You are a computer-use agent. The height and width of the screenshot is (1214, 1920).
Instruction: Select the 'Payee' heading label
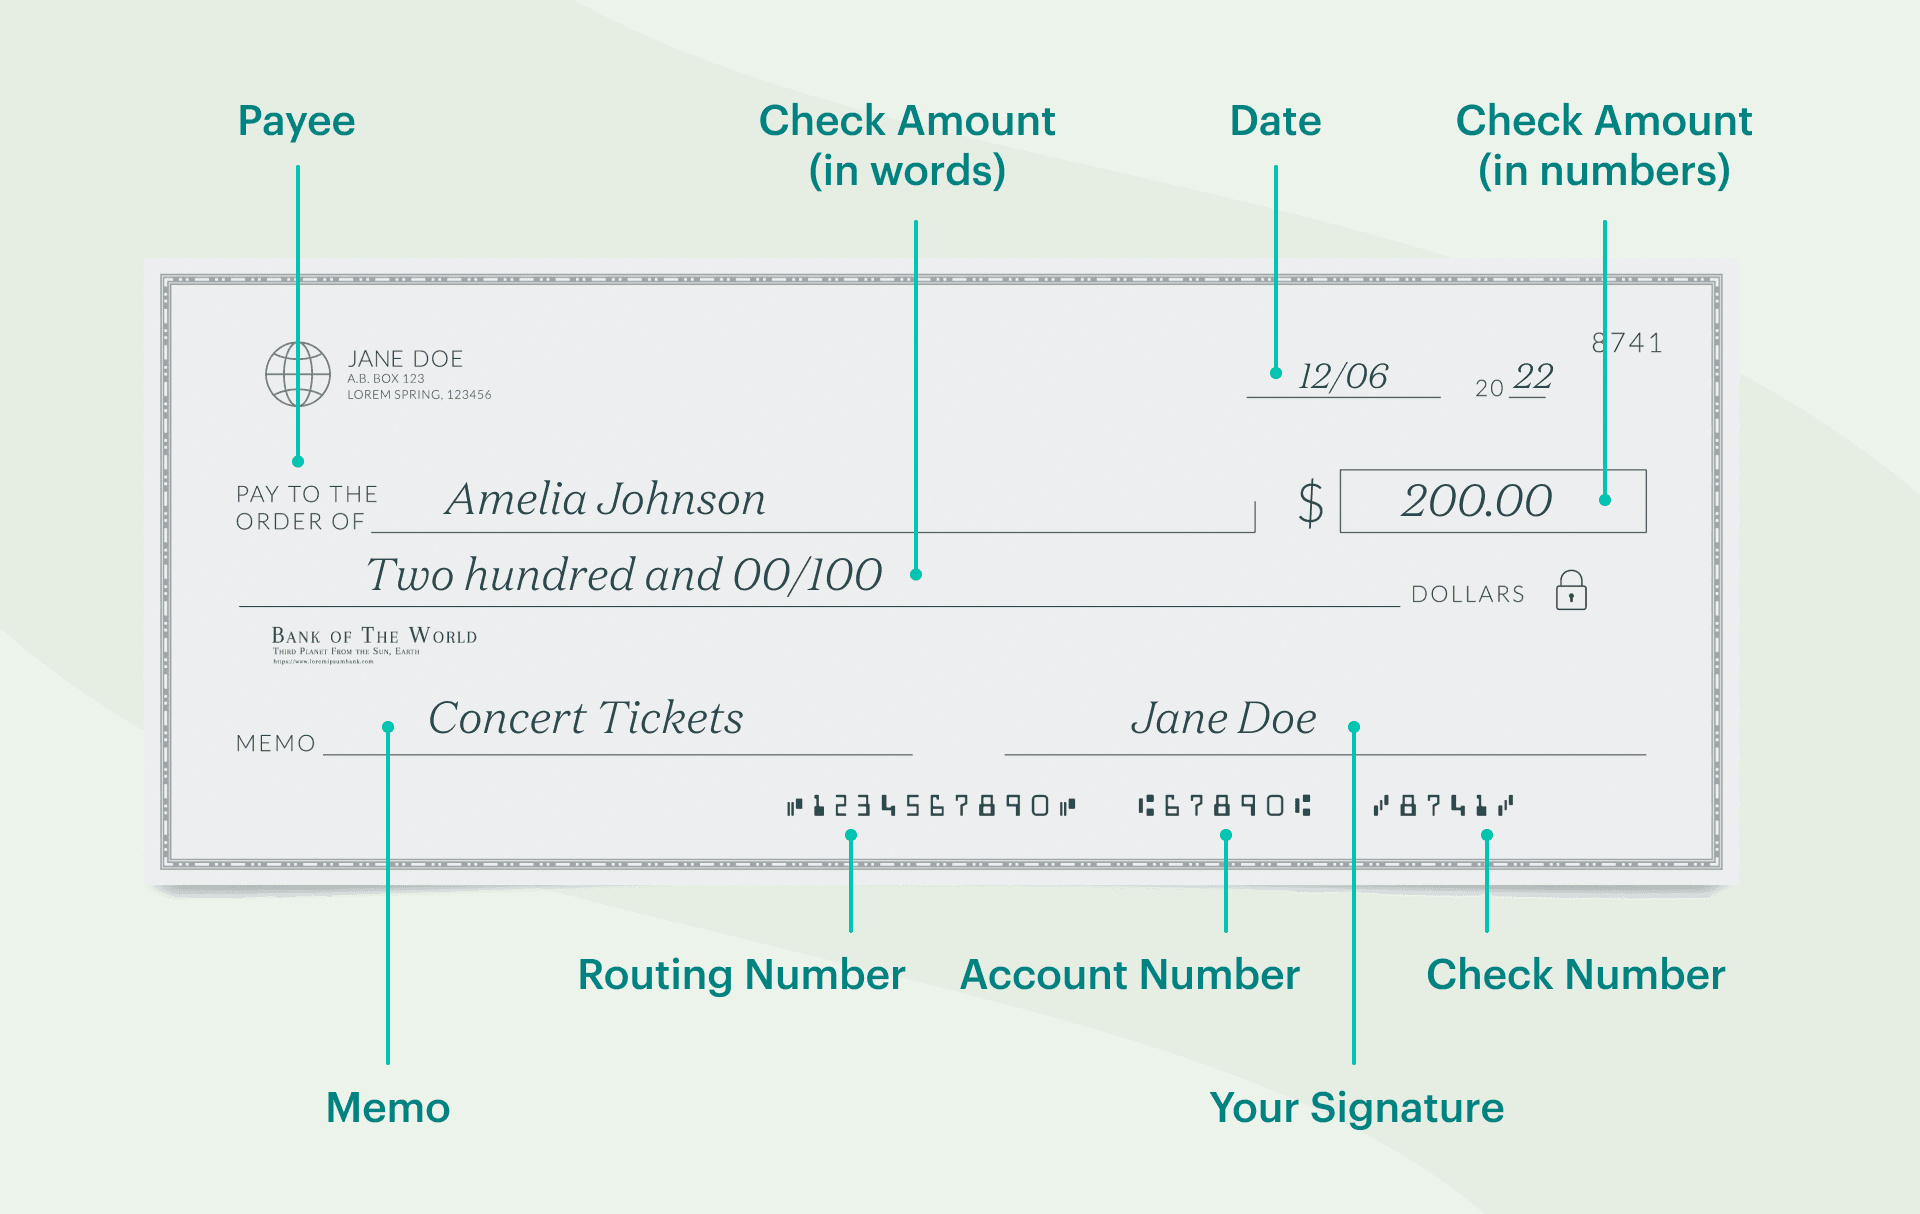(x=296, y=121)
